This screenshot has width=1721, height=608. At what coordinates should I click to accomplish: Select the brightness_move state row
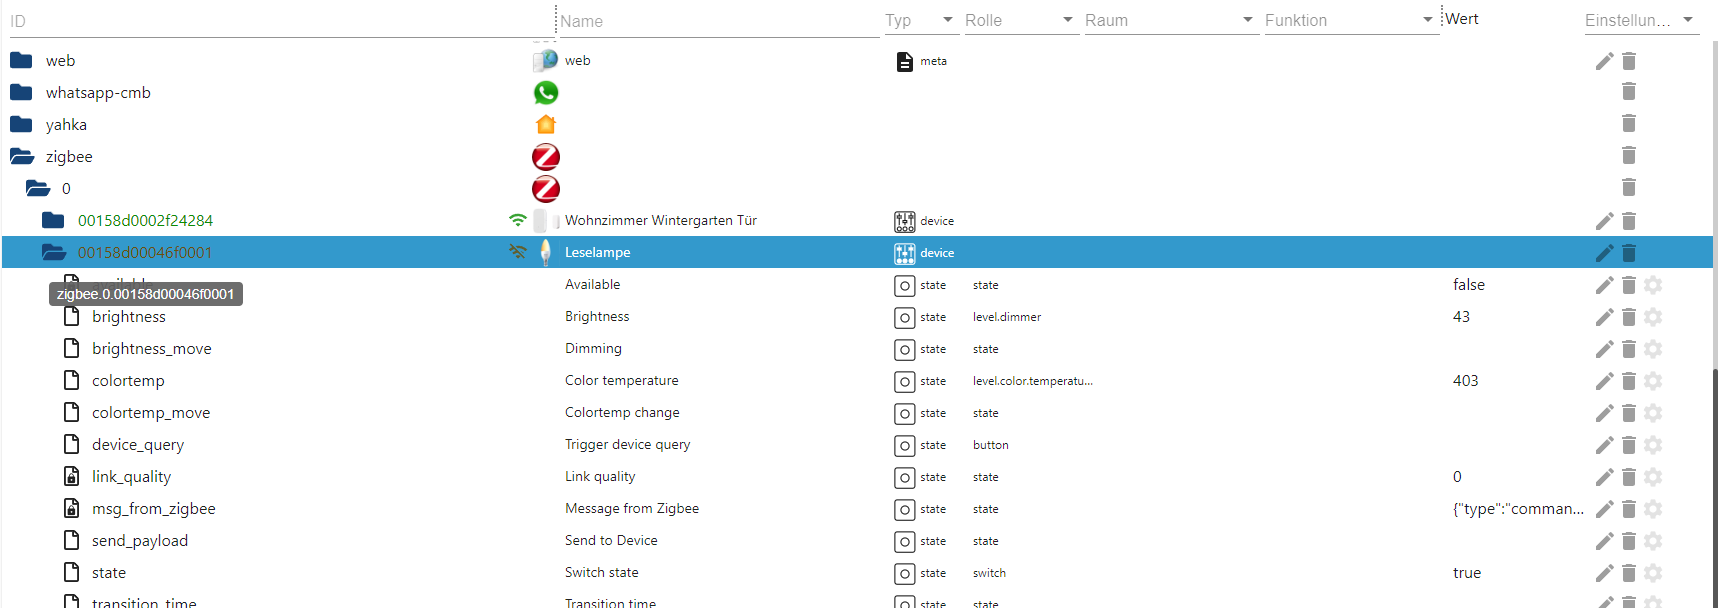(x=152, y=349)
